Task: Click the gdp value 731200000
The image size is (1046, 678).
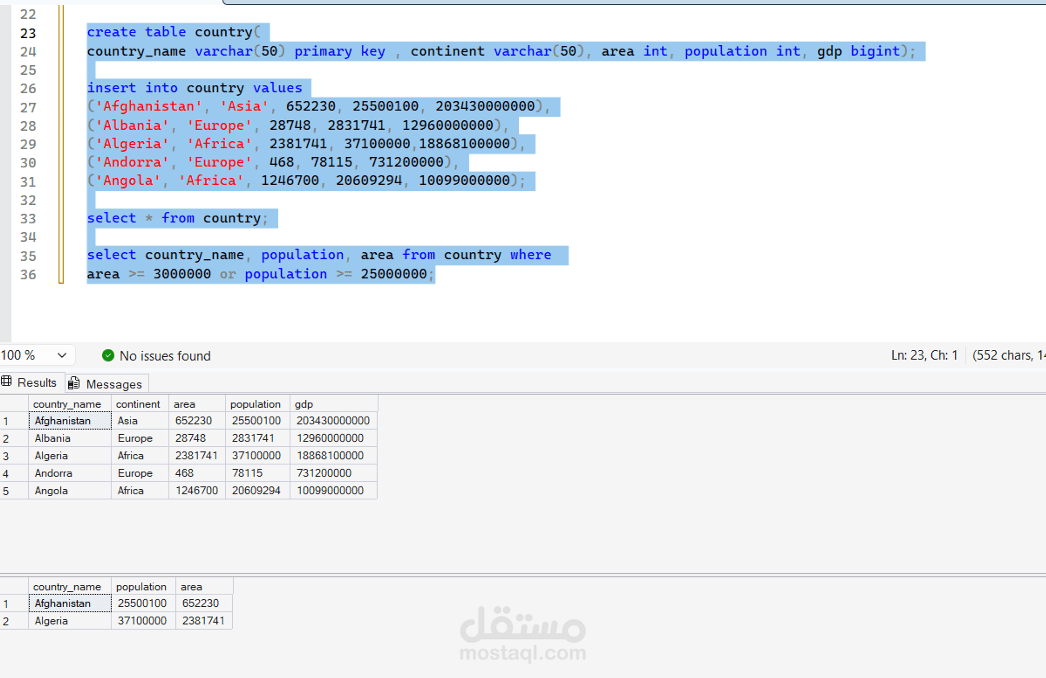Action: pos(334,473)
